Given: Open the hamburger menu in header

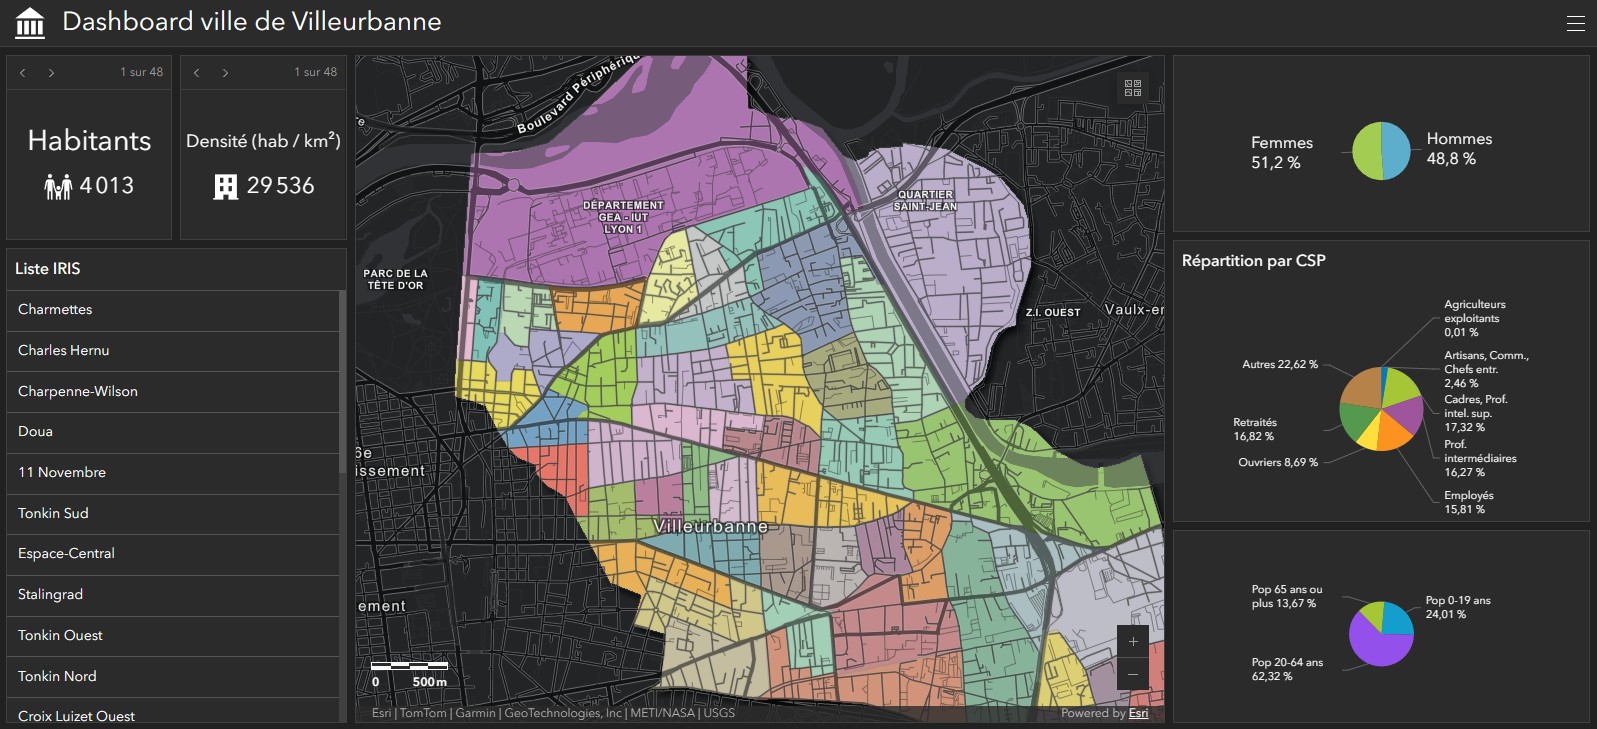Looking at the screenshot, I should [x=1575, y=23].
